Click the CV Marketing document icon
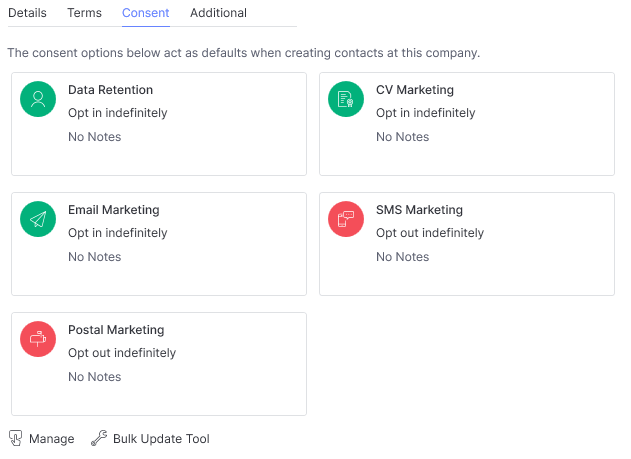631x459 pixels. 346,99
